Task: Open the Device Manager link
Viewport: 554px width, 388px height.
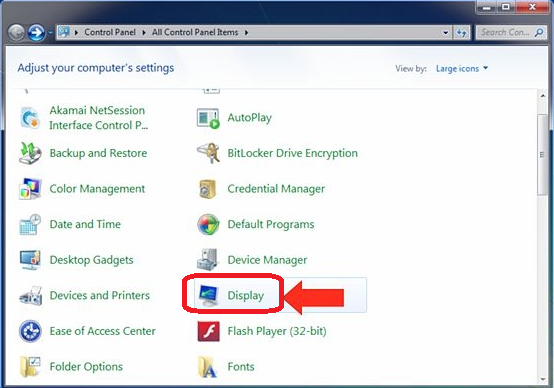Action: coord(267,260)
